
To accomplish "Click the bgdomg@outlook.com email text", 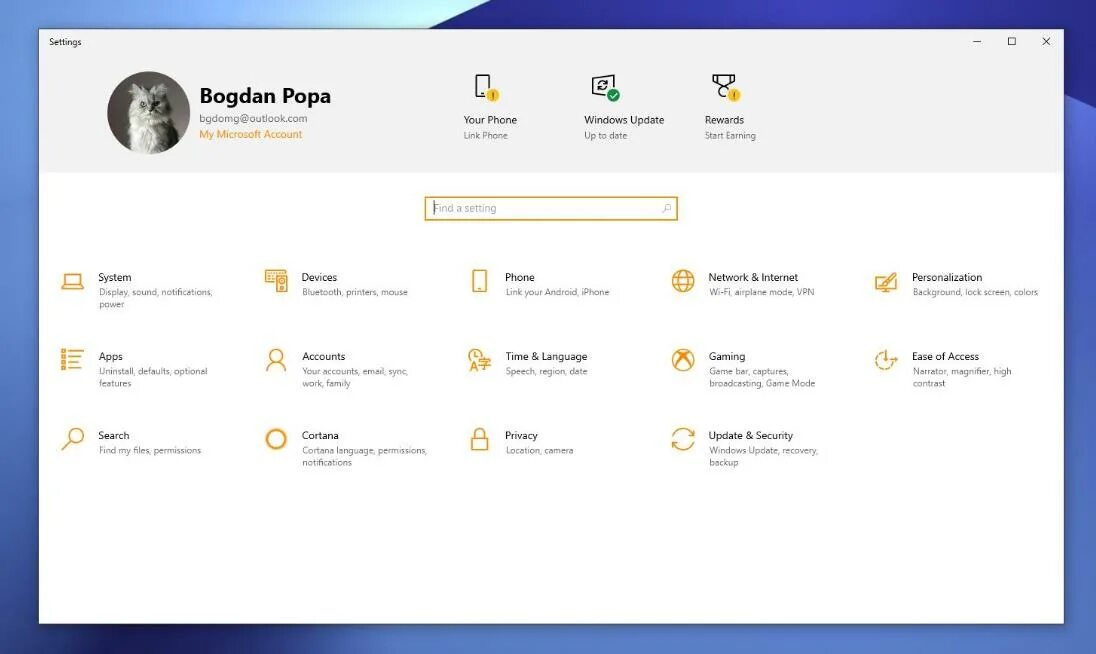I will (253, 118).
